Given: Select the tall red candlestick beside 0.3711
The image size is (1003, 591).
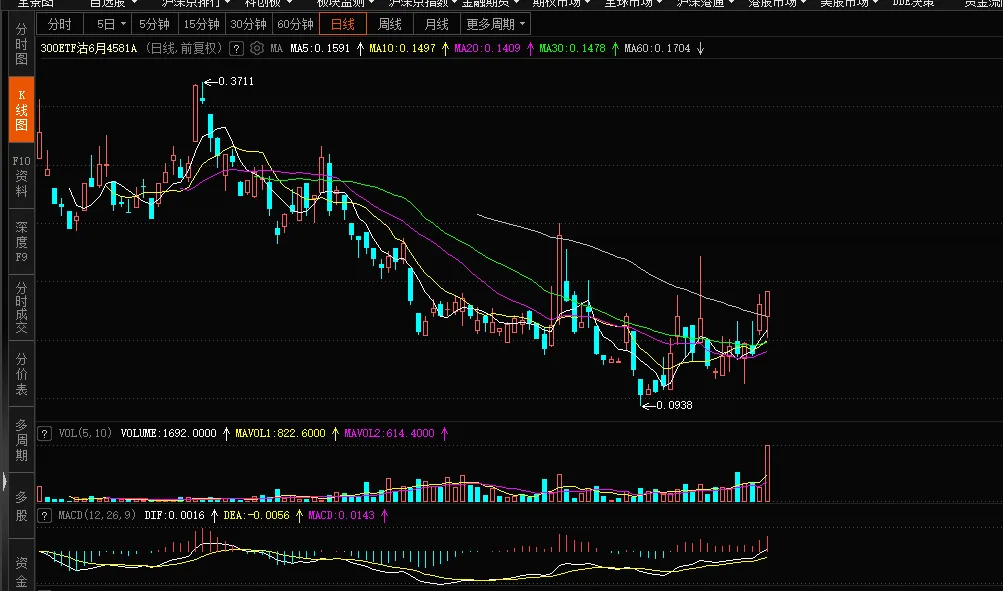Looking at the screenshot, I should pyautogui.click(x=196, y=113).
